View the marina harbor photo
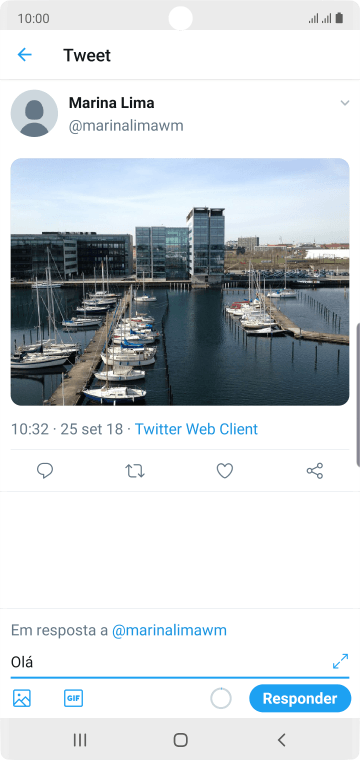The width and height of the screenshot is (360, 760). 180,282
